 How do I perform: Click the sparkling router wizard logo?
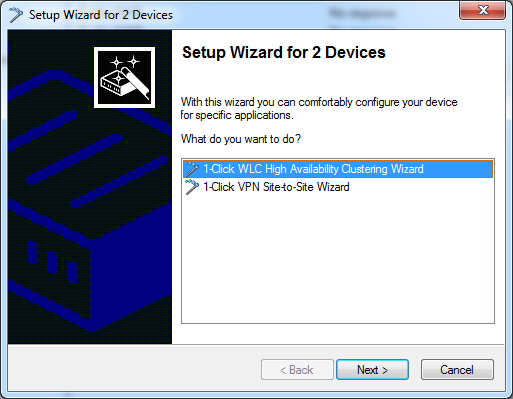tap(124, 77)
